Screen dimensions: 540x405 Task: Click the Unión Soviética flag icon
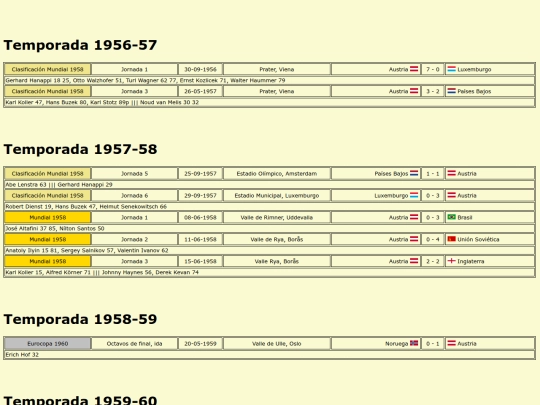pos(451,239)
